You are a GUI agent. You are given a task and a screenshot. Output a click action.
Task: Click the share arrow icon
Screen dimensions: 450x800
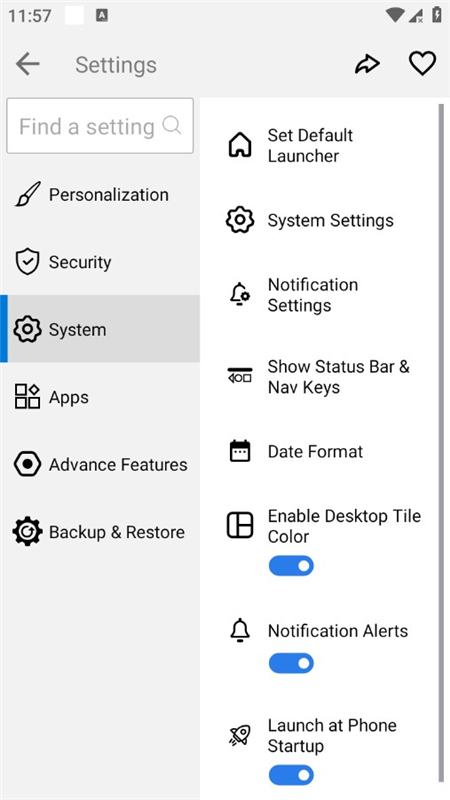click(x=367, y=64)
